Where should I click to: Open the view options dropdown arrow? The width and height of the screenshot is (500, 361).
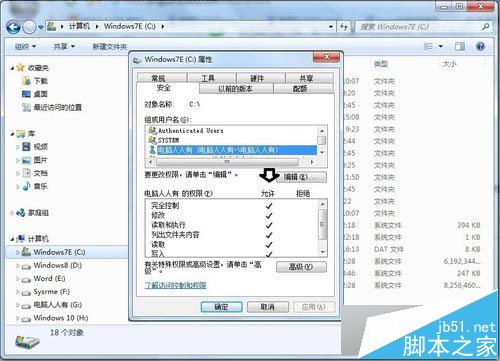click(441, 46)
